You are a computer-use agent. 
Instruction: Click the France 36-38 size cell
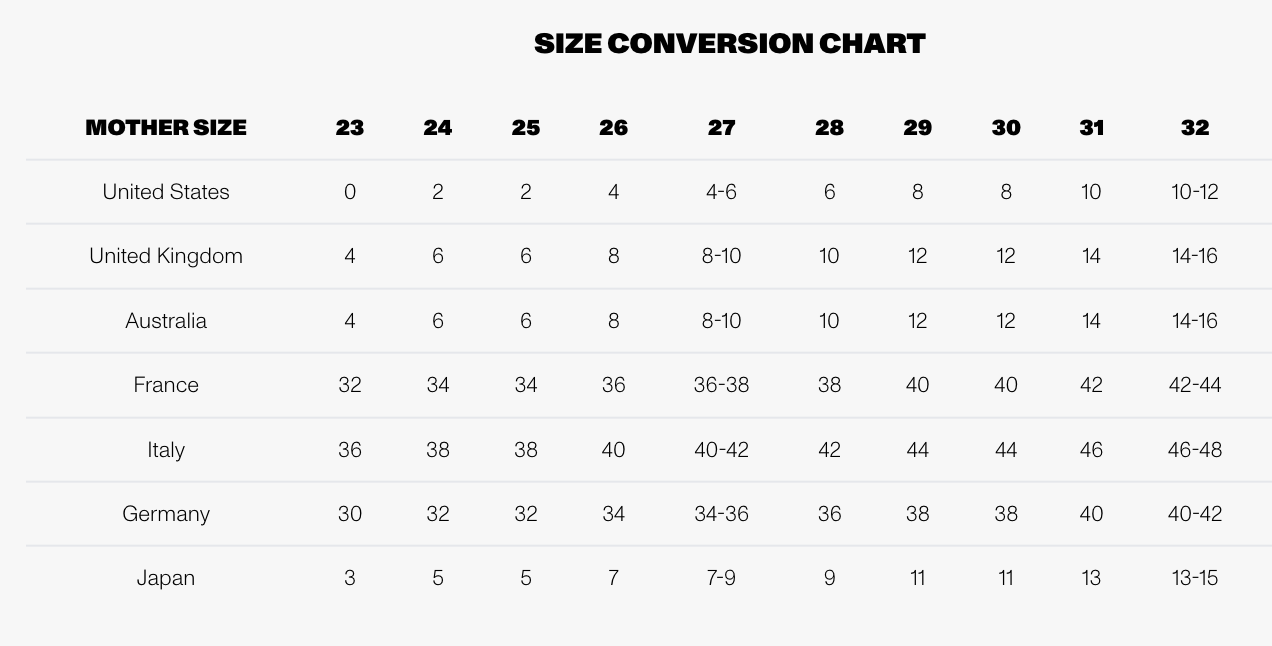[x=721, y=385]
